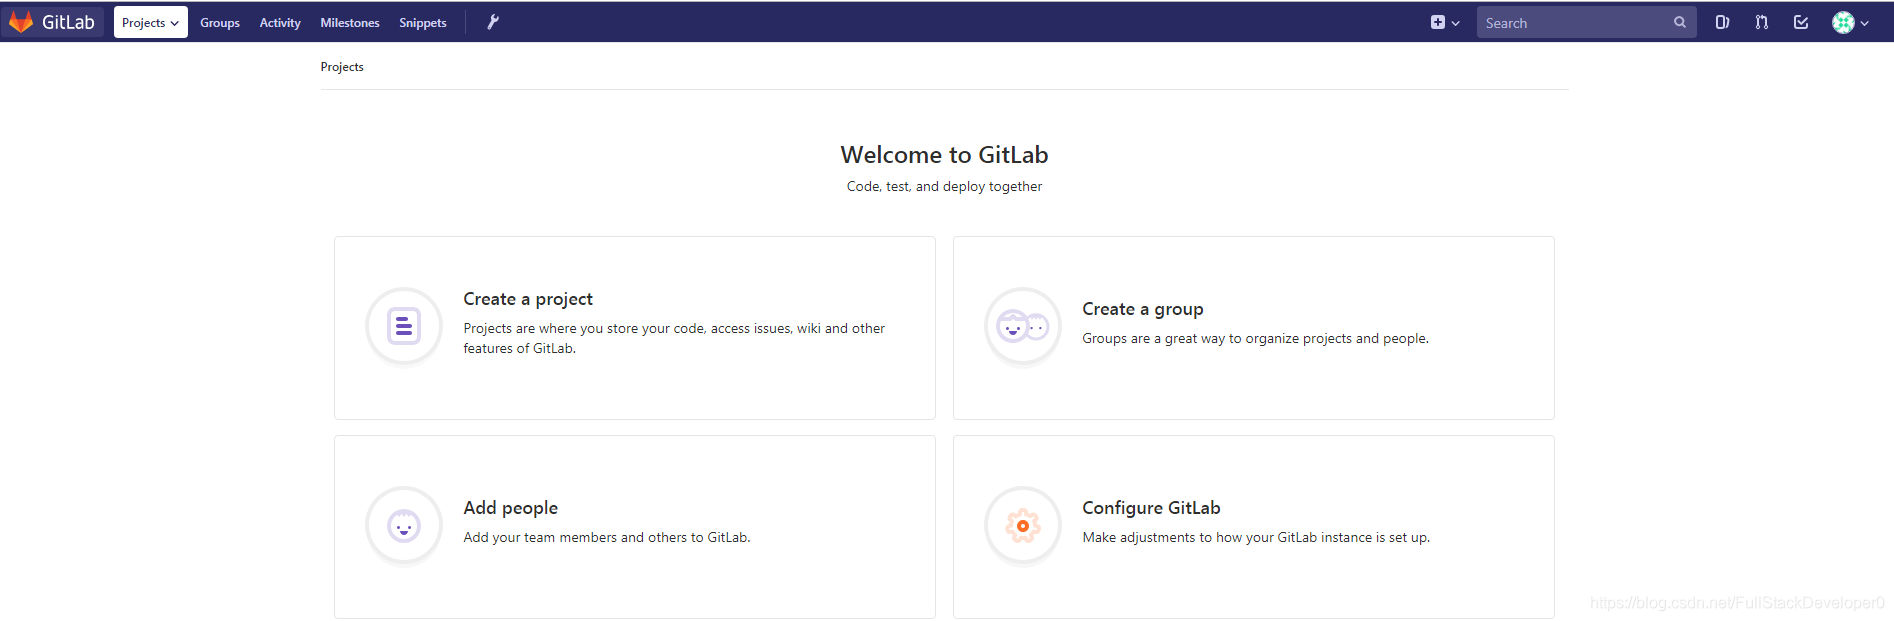Viewport: 1894px width, 621px height.
Task: Click the 'Projects are where you store' description
Action: pyautogui.click(x=674, y=338)
